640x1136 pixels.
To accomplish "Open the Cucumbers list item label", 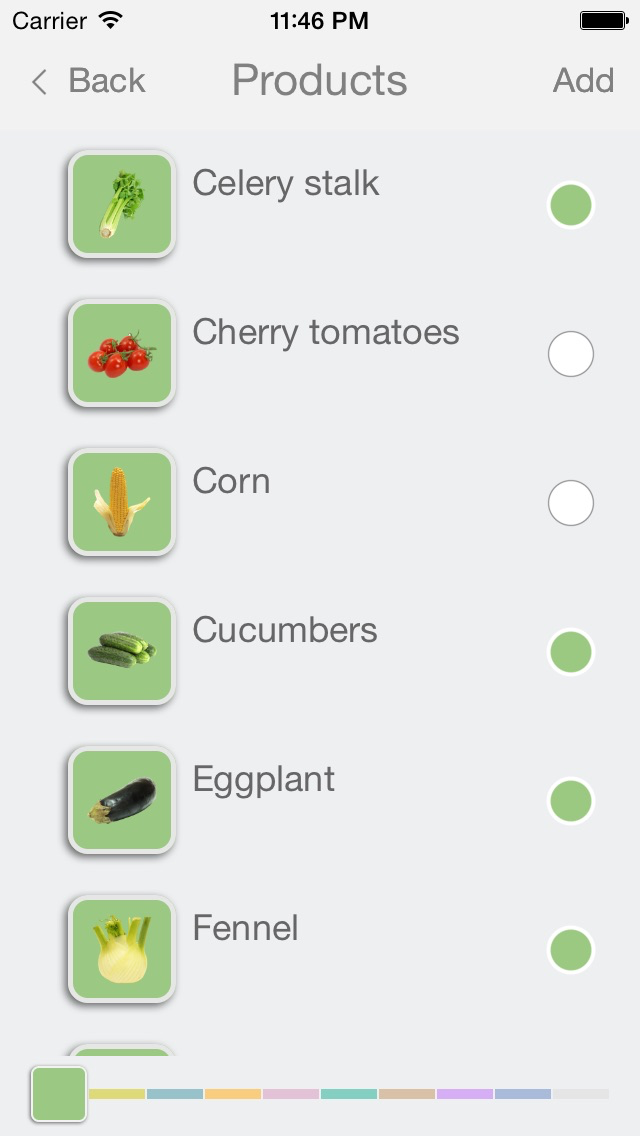I will pyautogui.click(x=285, y=630).
